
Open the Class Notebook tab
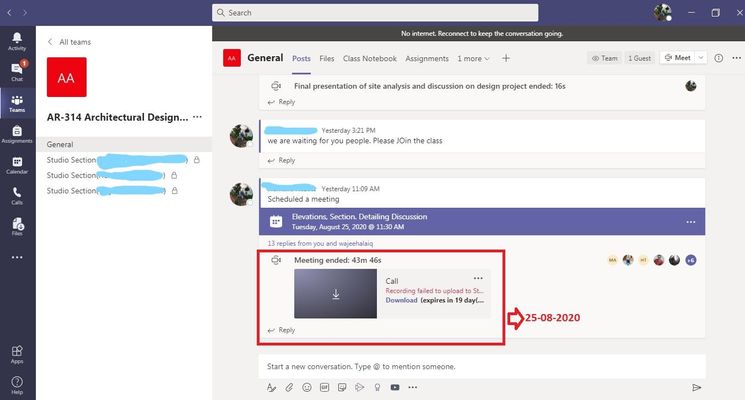(x=370, y=58)
